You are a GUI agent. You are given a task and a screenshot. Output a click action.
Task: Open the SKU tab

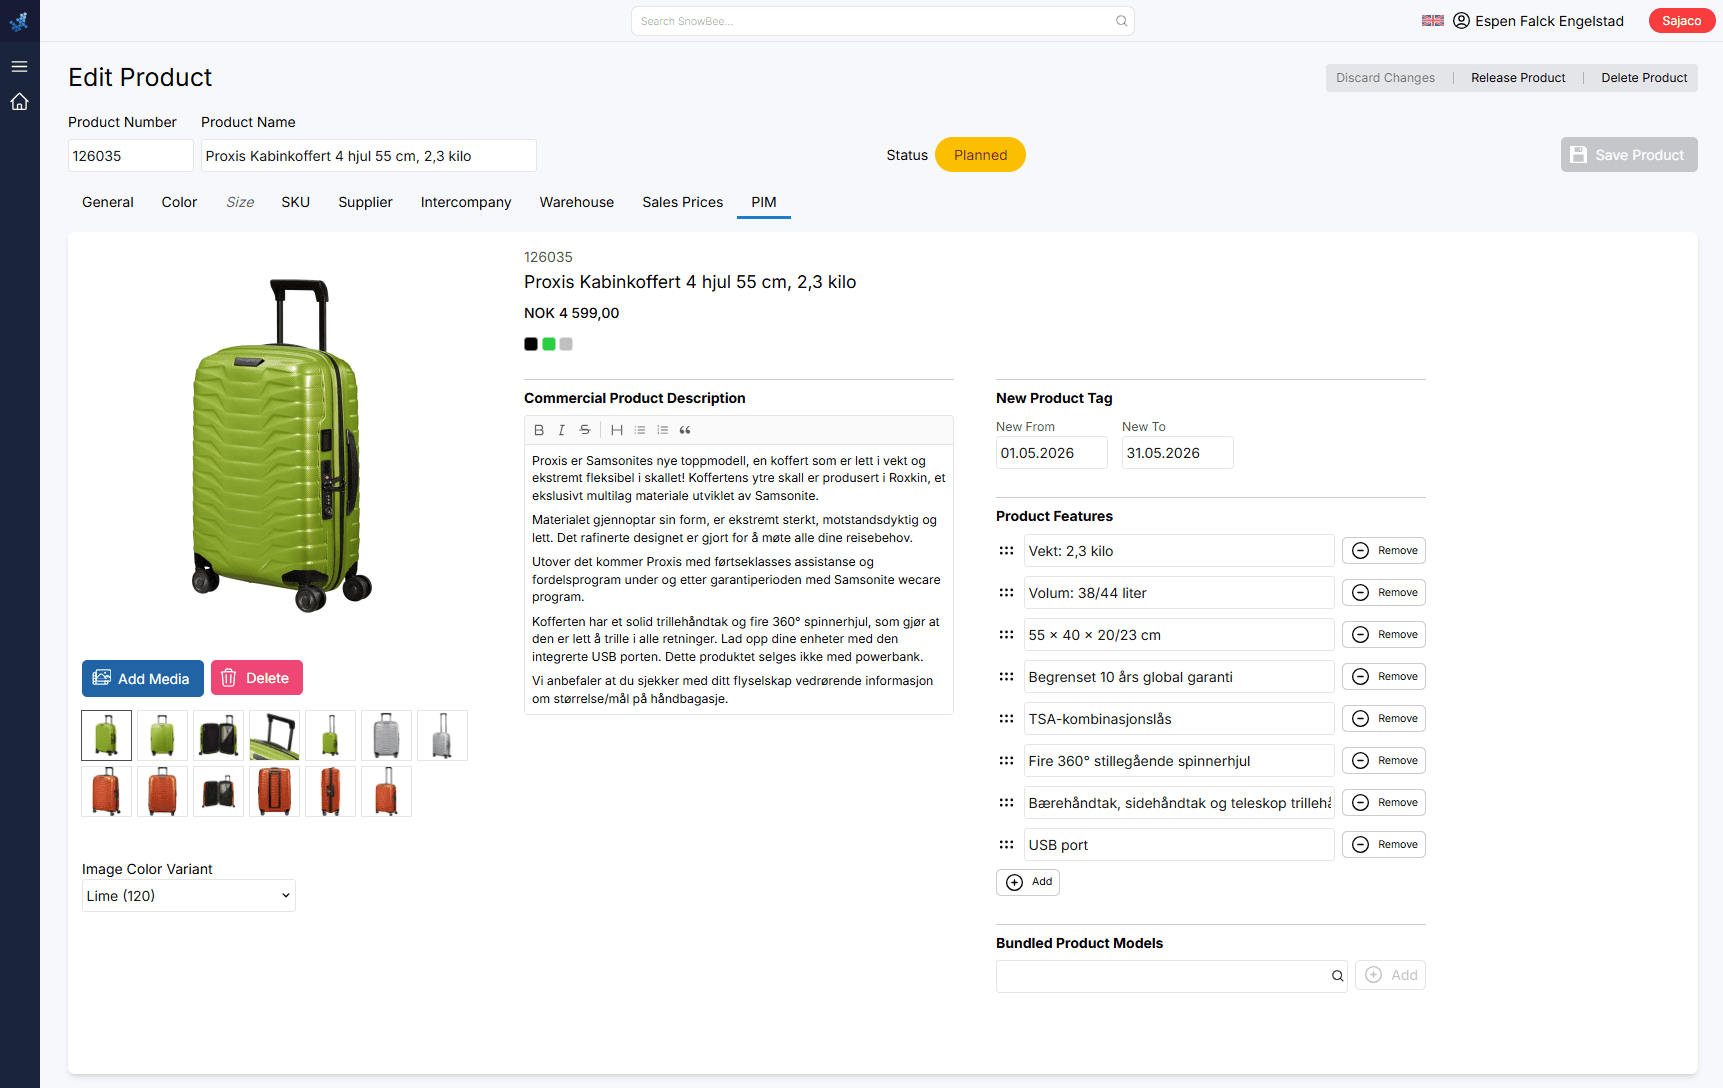296,202
